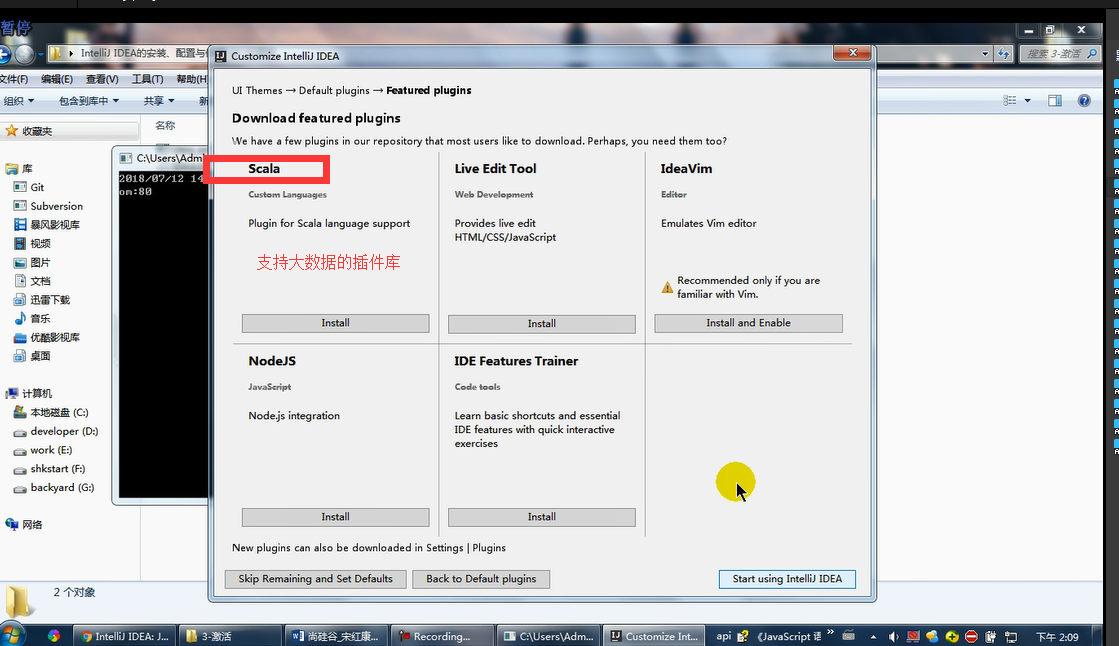1119x646 pixels.
Task: Install the Scala plugin
Action: [x=335, y=323]
